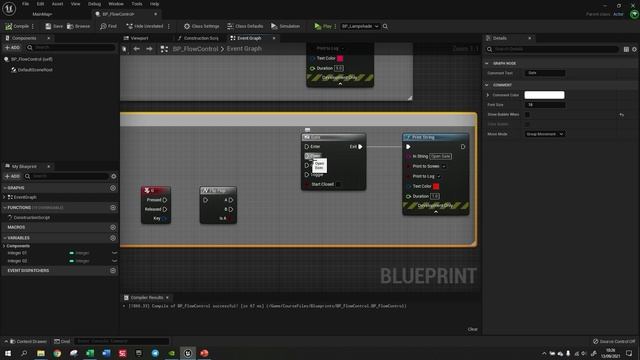Toggle visibility eye for second Integer variable
This screenshot has width=640, height=360.
(x=114, y=261)
